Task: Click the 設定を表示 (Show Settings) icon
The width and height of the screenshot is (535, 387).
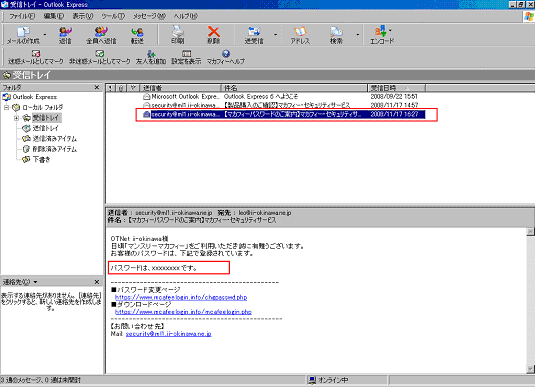Action: (x=186, y=57)
